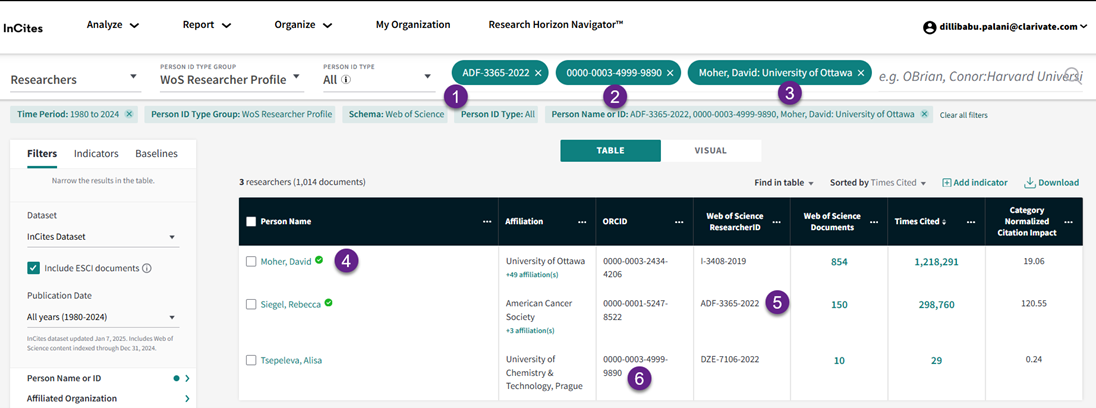Open the Person ID Type Group dropdown
The height and width of the screenshot is (408, 1096).
tap(232, 80)
